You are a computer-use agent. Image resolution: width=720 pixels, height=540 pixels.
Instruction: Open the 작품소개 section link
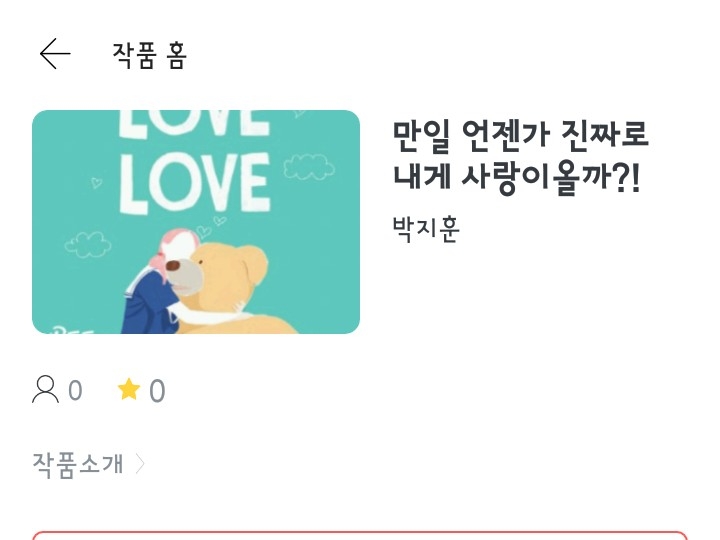click(78, 464)
